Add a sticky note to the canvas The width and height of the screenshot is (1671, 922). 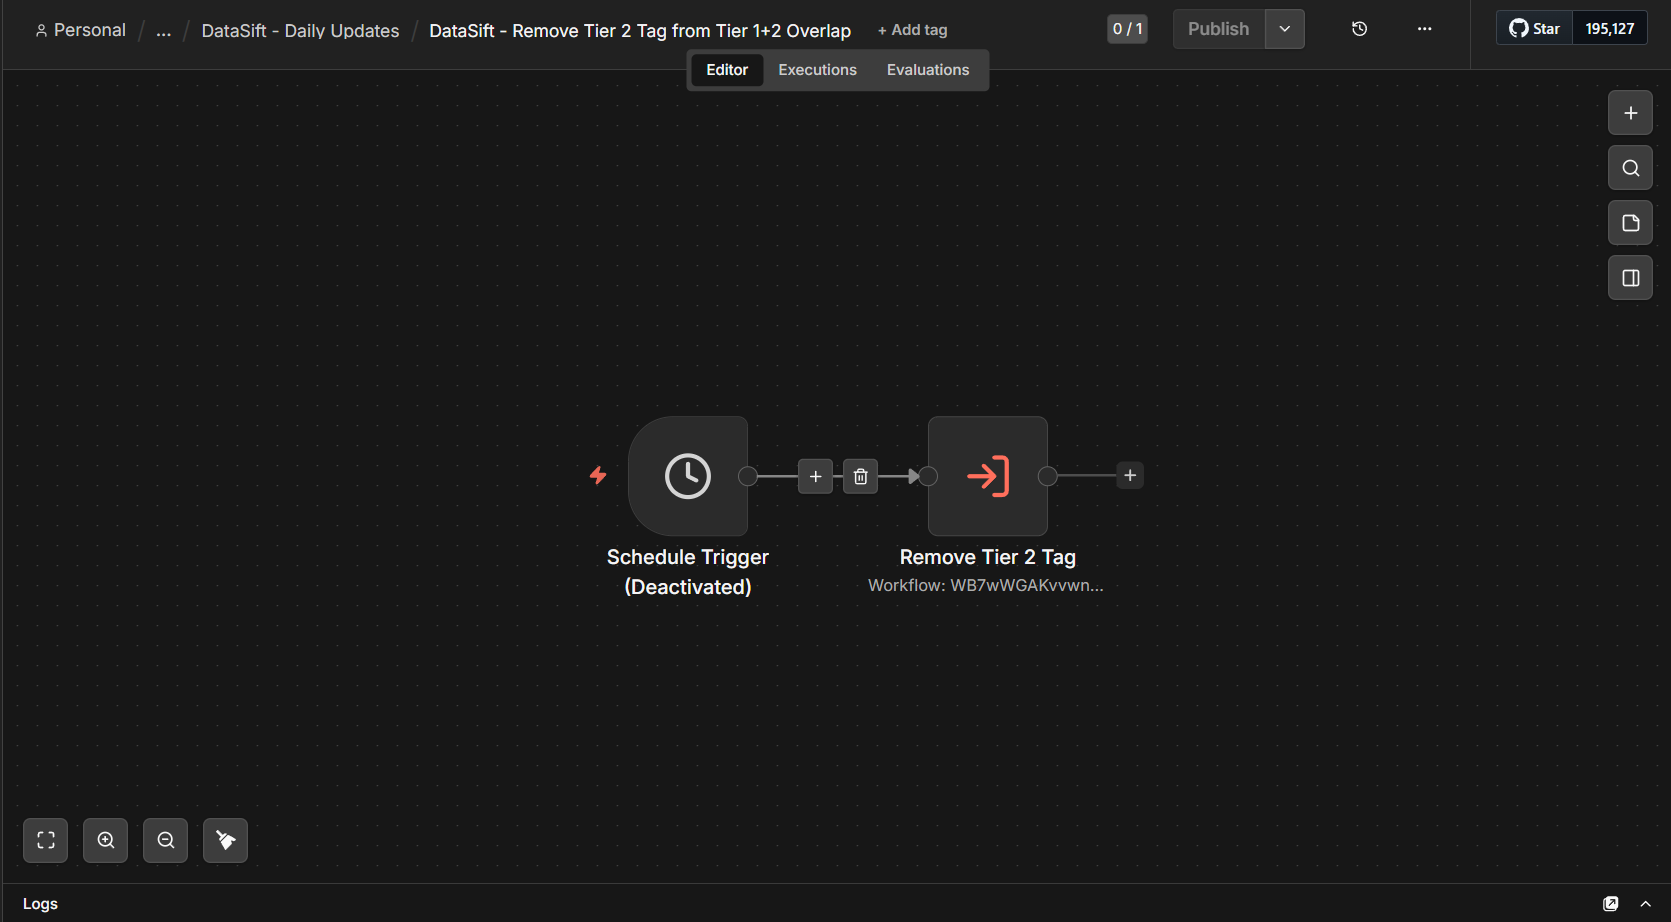coord(1630,223)
